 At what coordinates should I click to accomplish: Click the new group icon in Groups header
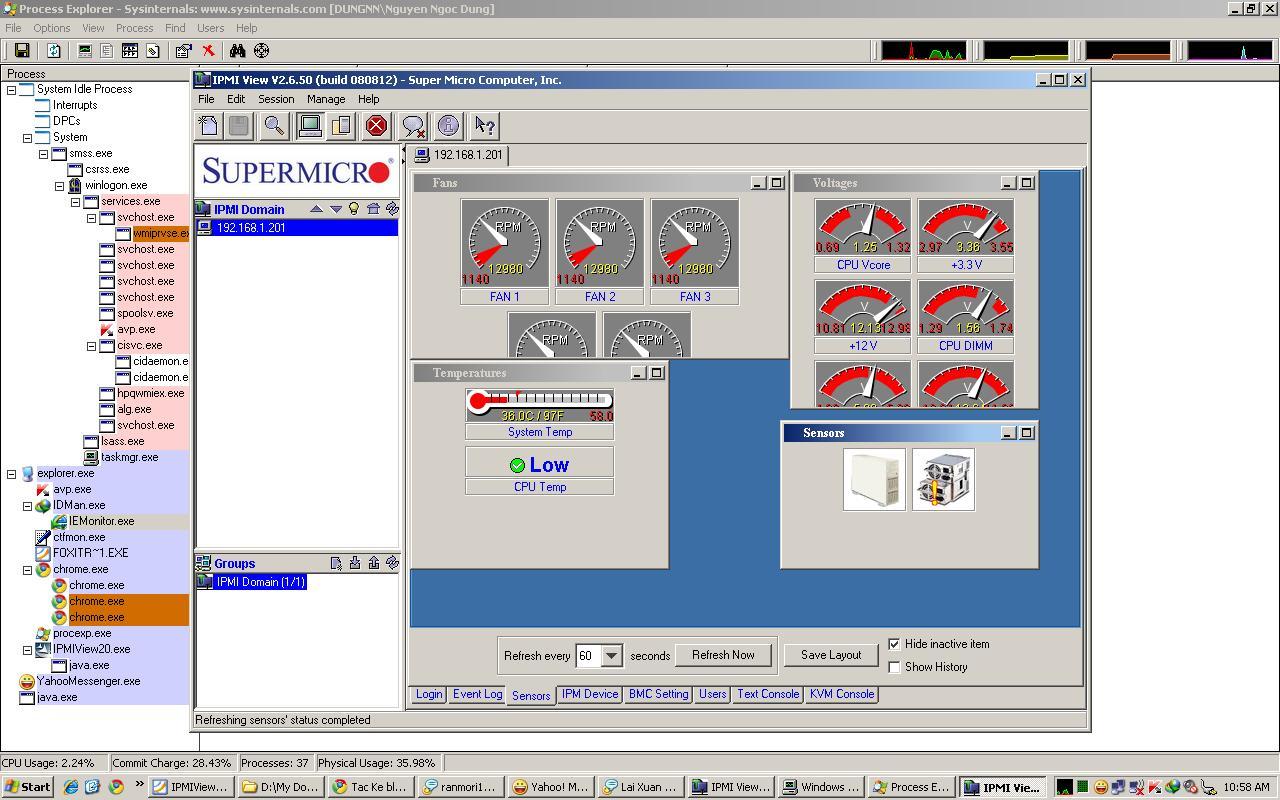[336, 563]
